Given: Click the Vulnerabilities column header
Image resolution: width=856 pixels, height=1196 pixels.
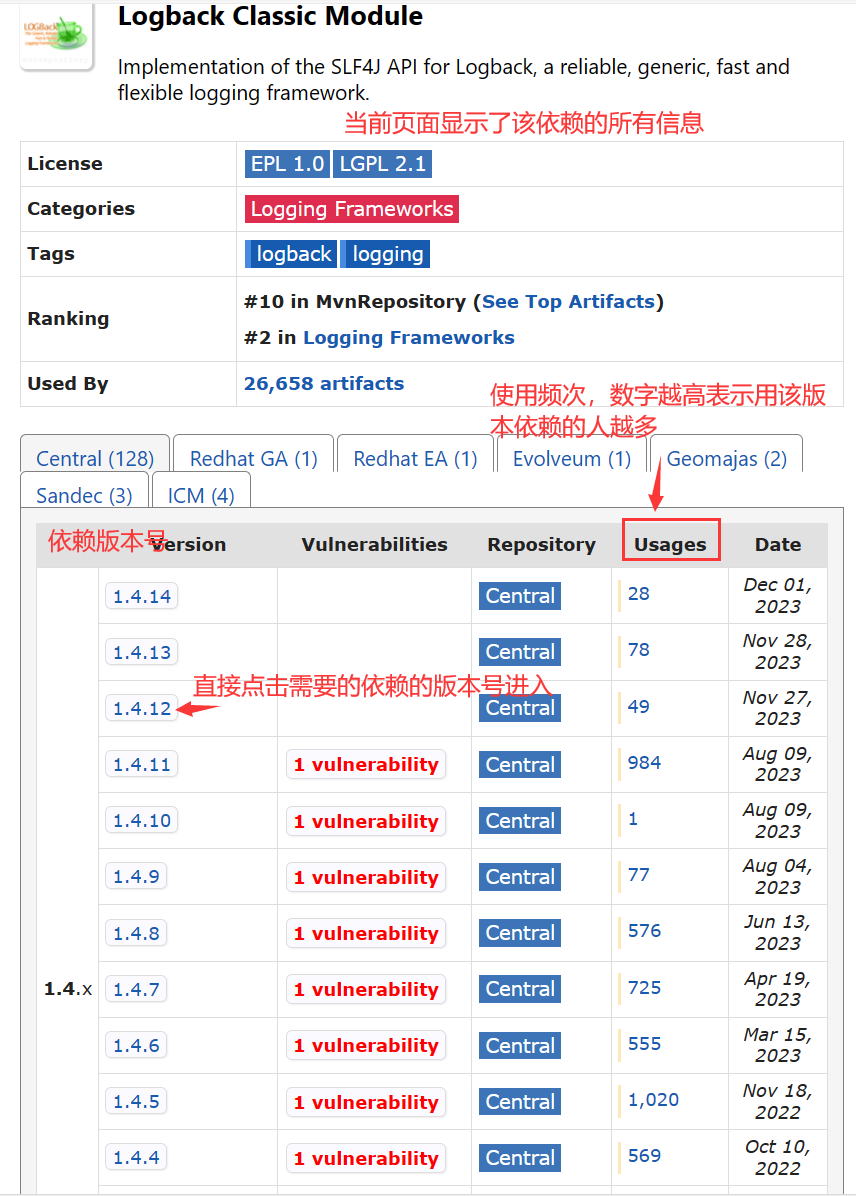Looking at the screenshot, I should tap(374, 545).
